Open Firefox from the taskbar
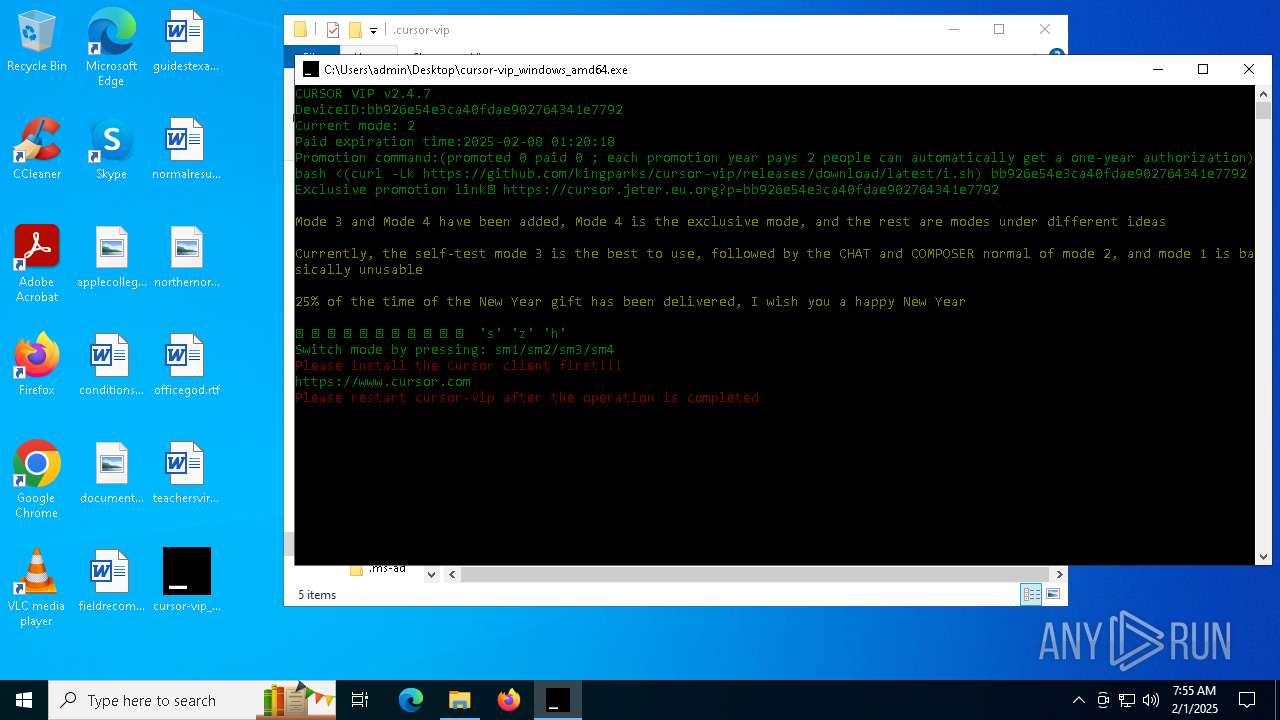The height and width of the screenshot is (720, 1280). (509, 700)
